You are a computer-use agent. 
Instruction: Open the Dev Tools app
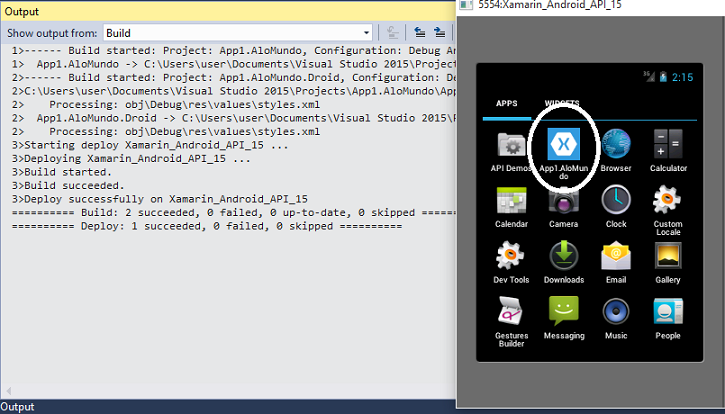(x=511, y=262)
